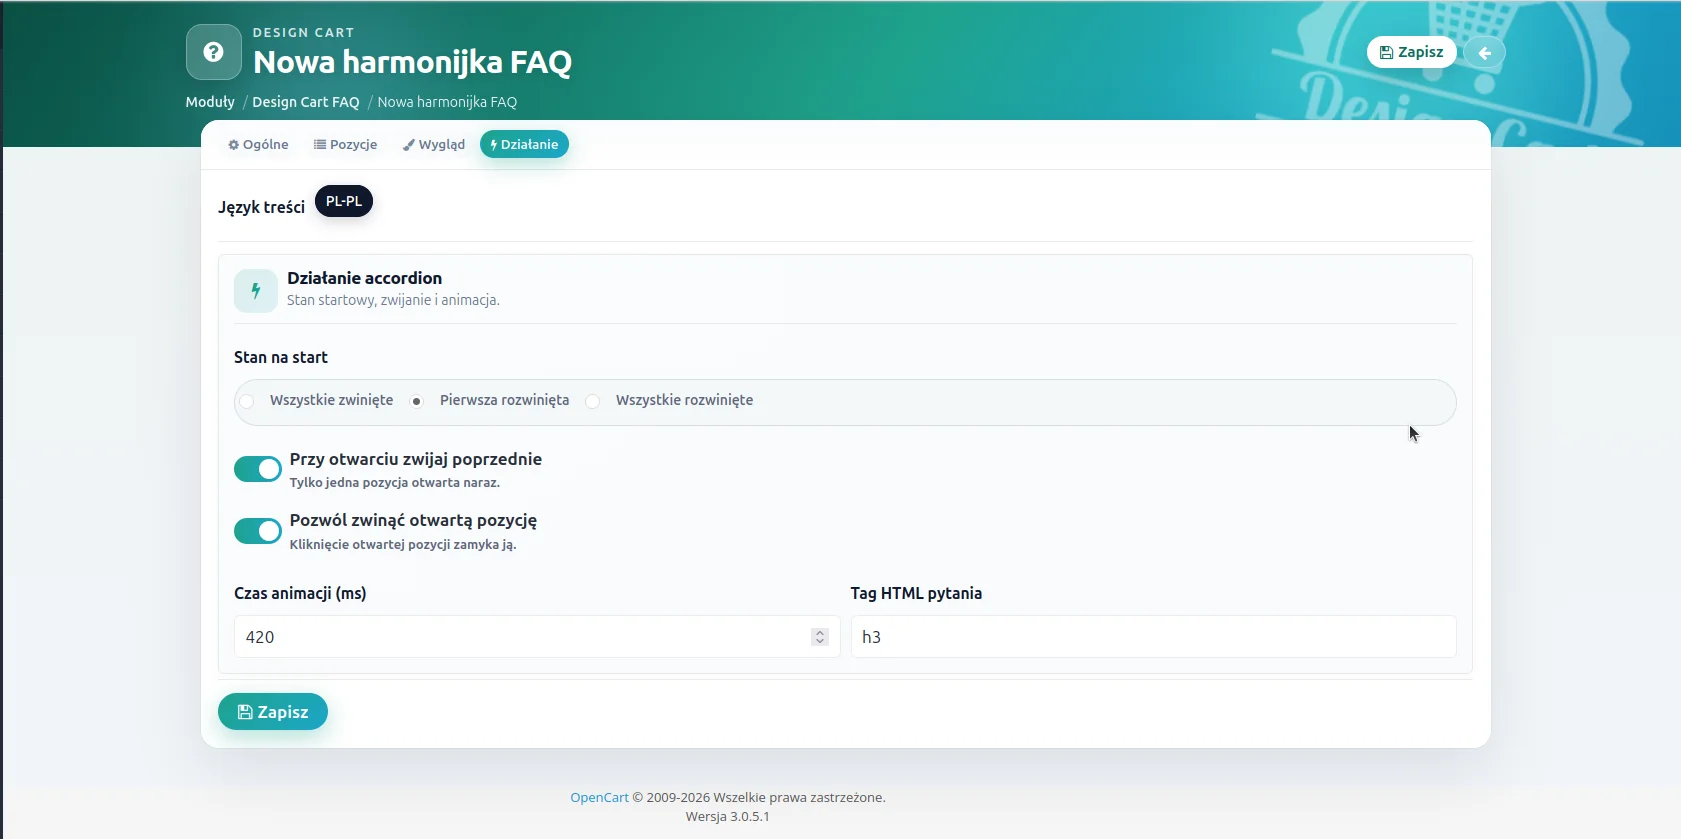Click the Stan na start label
Viewport: 1681px width, 839px height.
281,357
